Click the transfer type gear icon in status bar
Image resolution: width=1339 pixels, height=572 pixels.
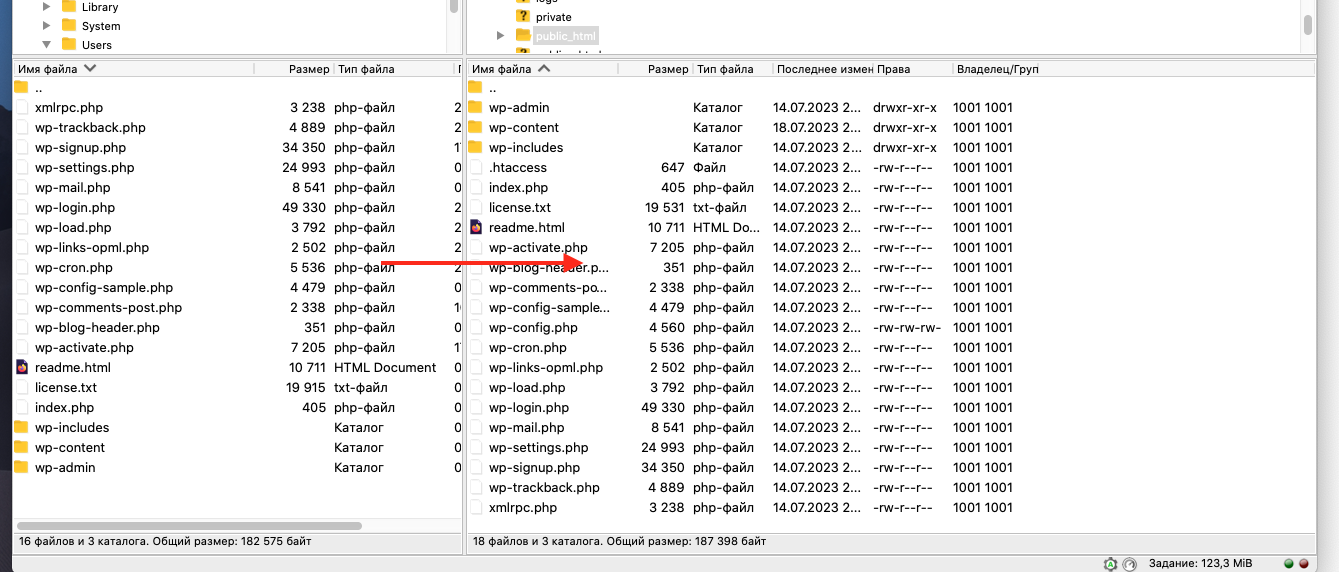point(1110,564)
